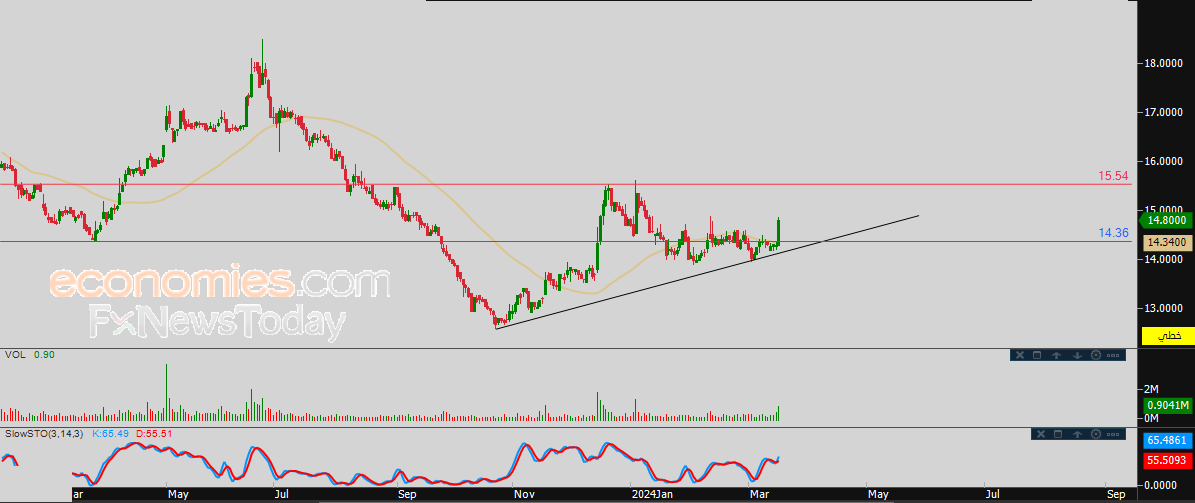Image resolution: width=1195 pixels, height=503 pixels.
Task: Move the SlowSTO panel up
Action: 1078,434
